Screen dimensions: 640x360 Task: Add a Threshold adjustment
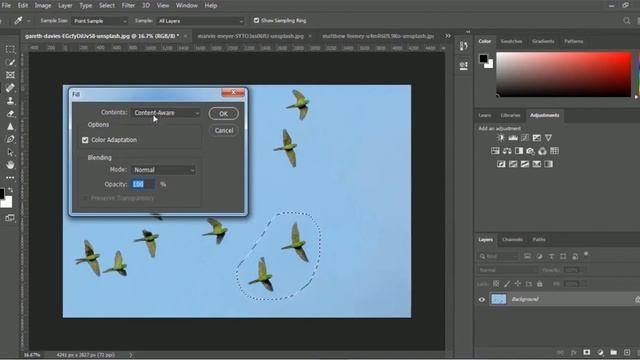[524, 164]
